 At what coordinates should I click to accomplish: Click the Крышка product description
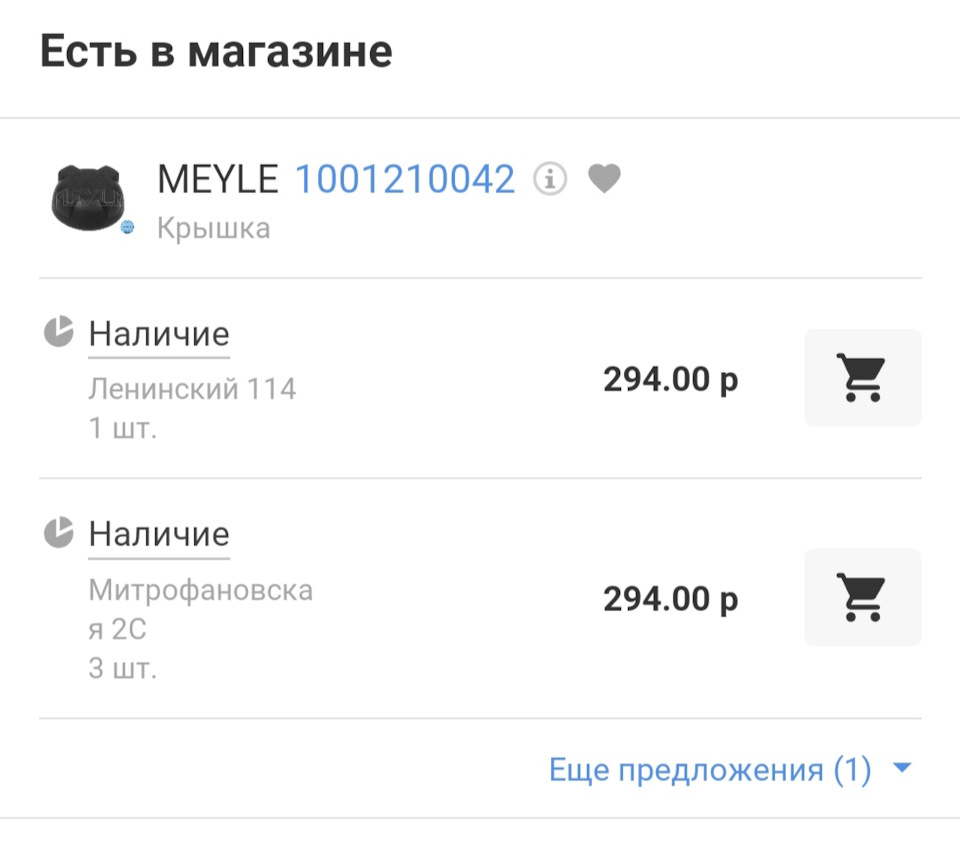[213, 229]
